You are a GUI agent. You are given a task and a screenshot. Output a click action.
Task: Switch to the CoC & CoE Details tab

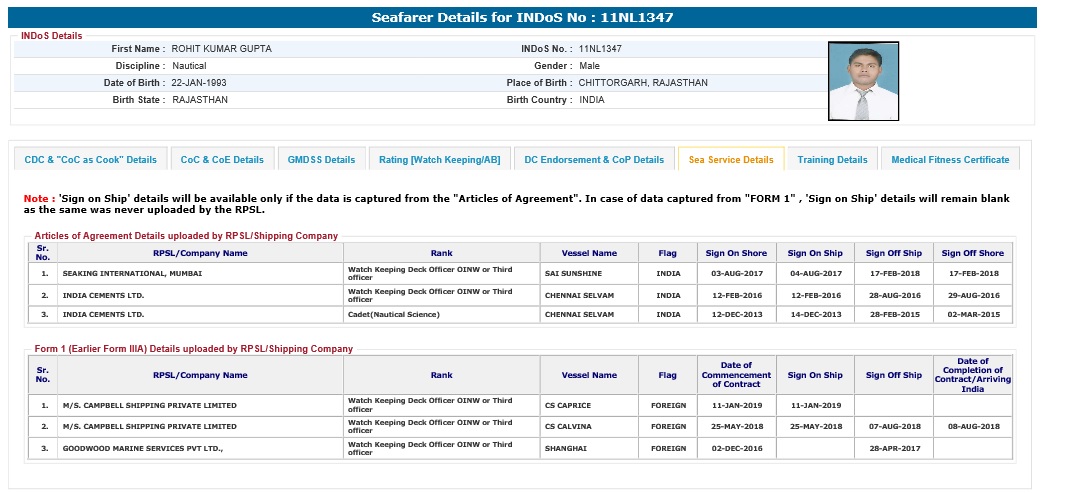coord(222,159)
